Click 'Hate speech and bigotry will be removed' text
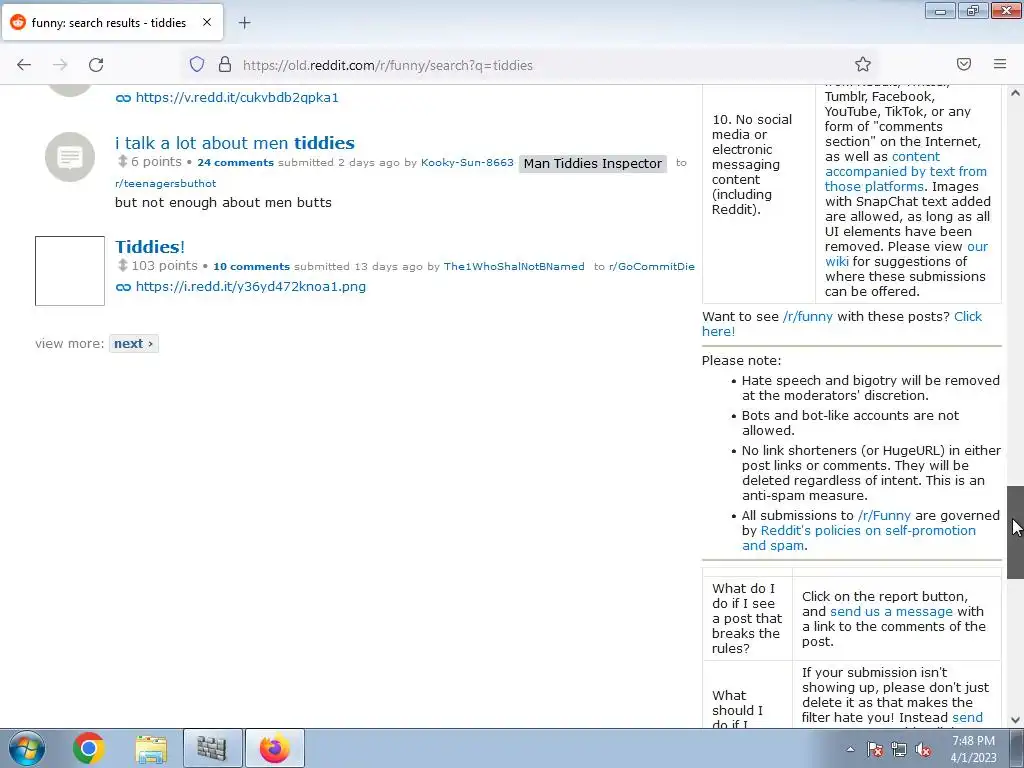 pyautogui.click(x=871, y=388)
